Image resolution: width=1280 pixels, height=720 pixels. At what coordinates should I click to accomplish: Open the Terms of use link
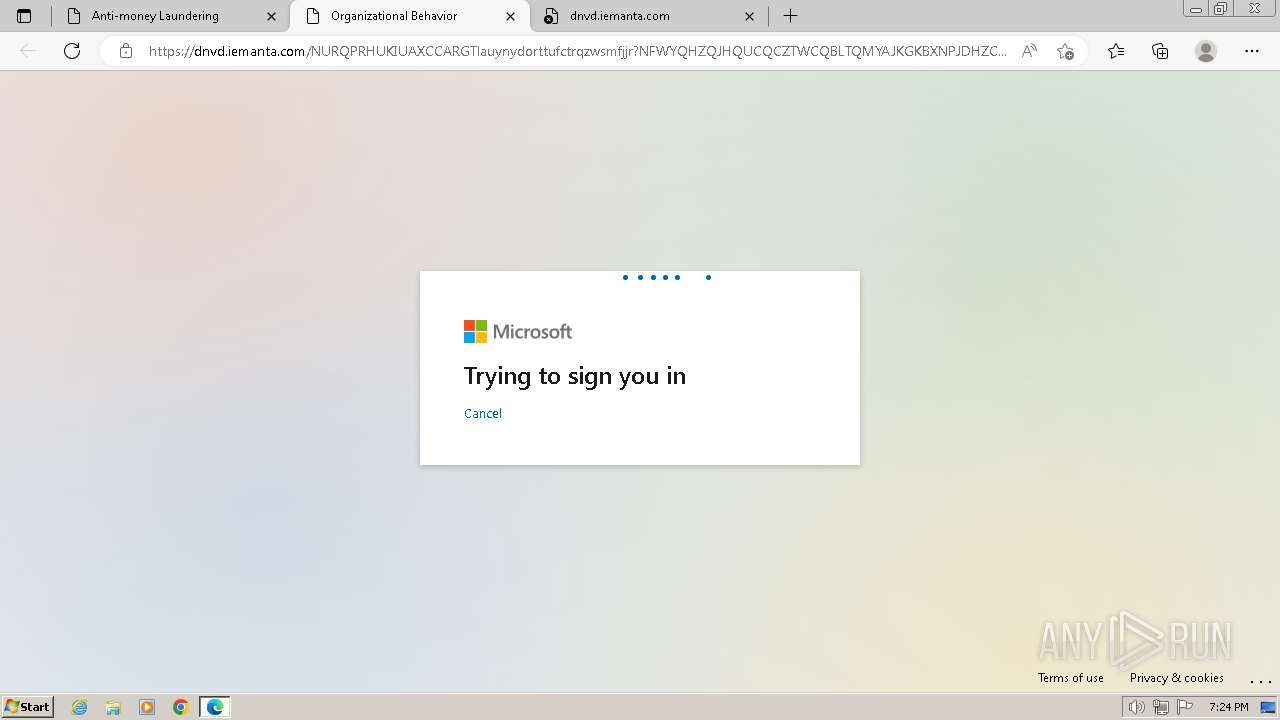point(1071,678)
